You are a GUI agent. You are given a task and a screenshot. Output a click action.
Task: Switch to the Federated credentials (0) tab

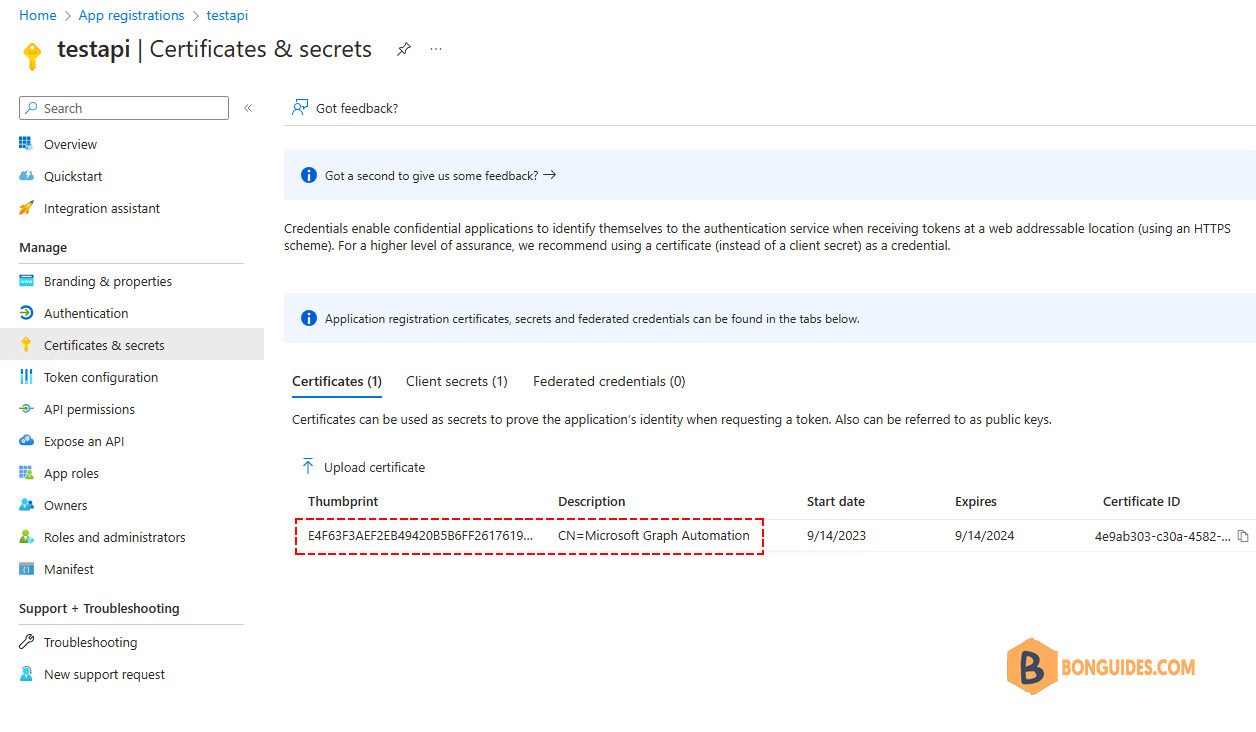click(x=609, y=381)
